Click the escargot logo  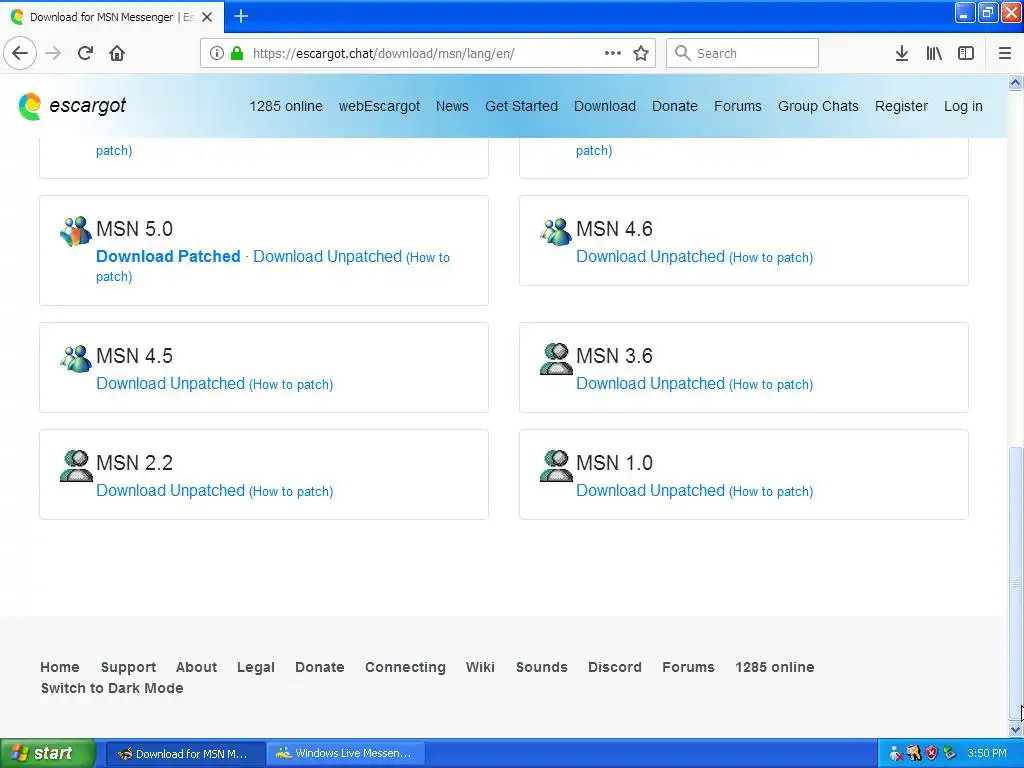[x=72, y=106]
